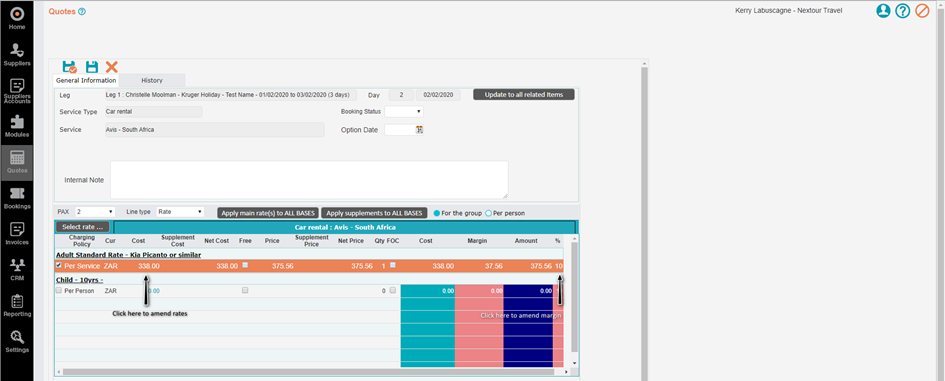
Task: Click the Adult Standard Rate - Kia Picanto heading
Action: (128, 255)
